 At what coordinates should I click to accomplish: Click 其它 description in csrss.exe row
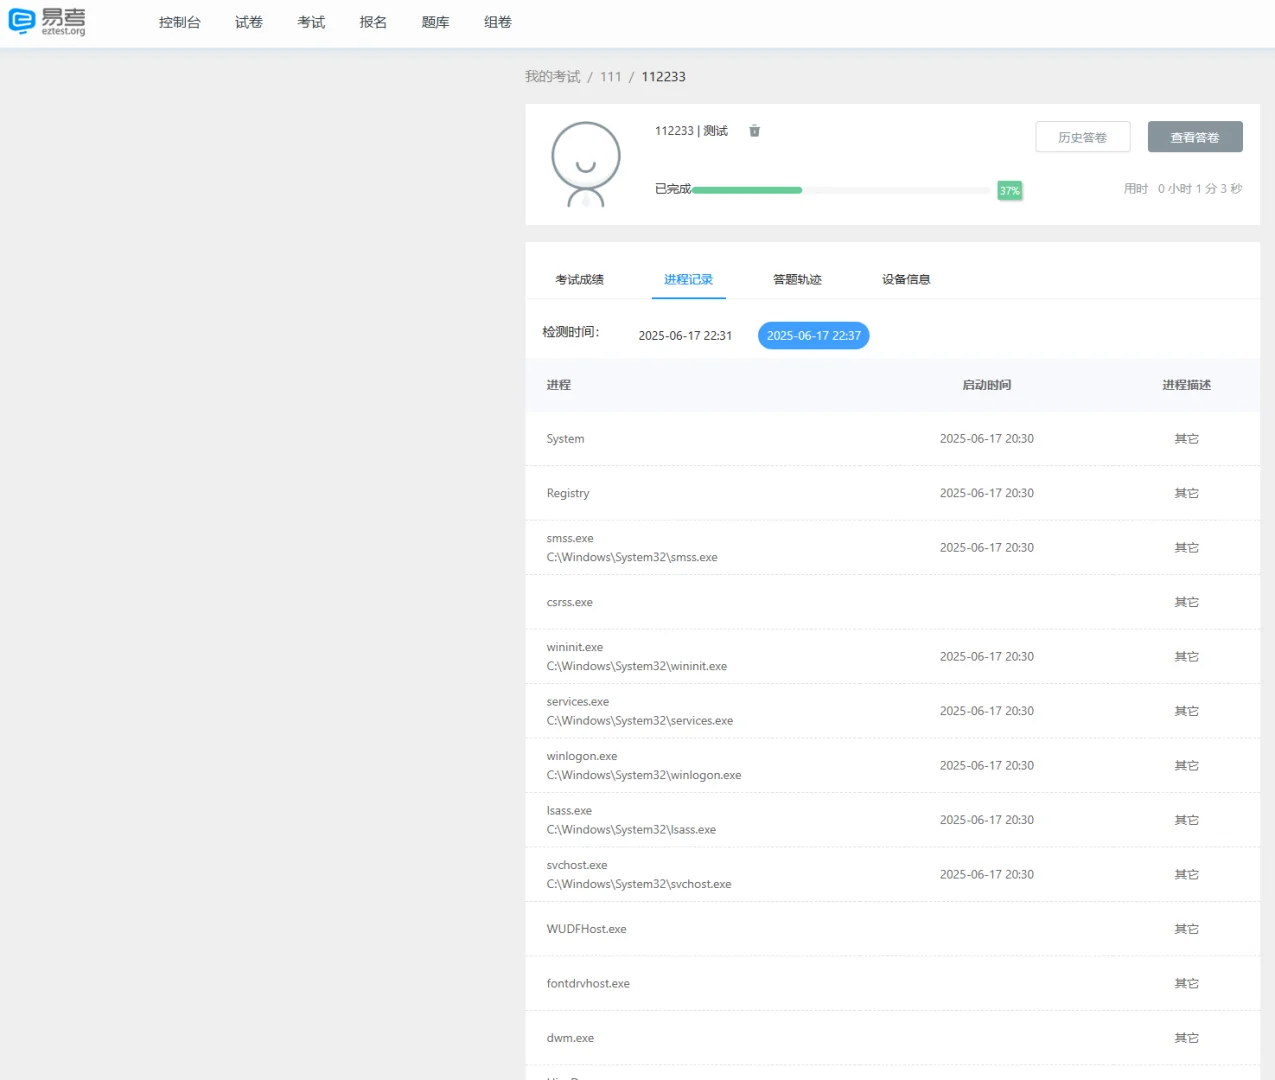coord(1187,603)
